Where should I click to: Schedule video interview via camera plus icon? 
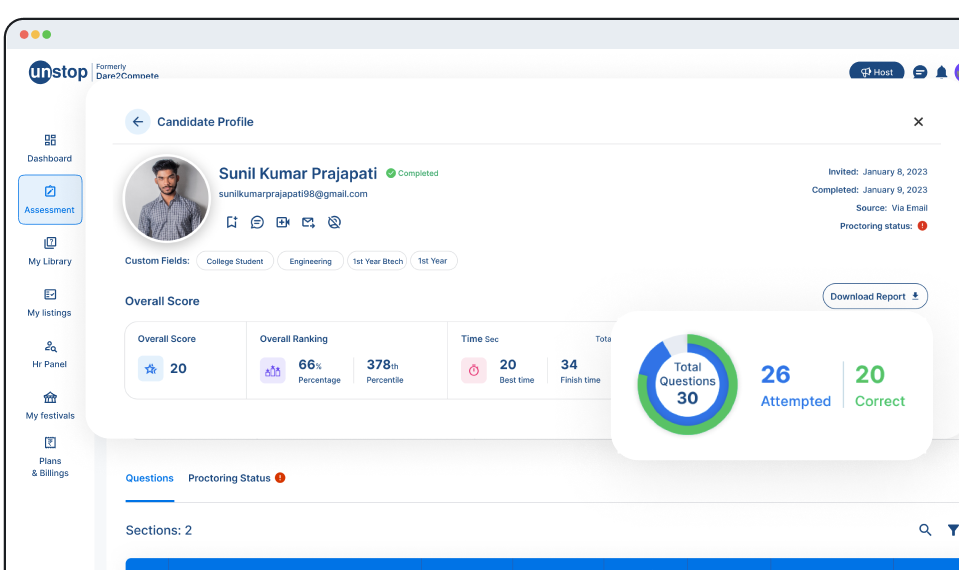point(283,222)
